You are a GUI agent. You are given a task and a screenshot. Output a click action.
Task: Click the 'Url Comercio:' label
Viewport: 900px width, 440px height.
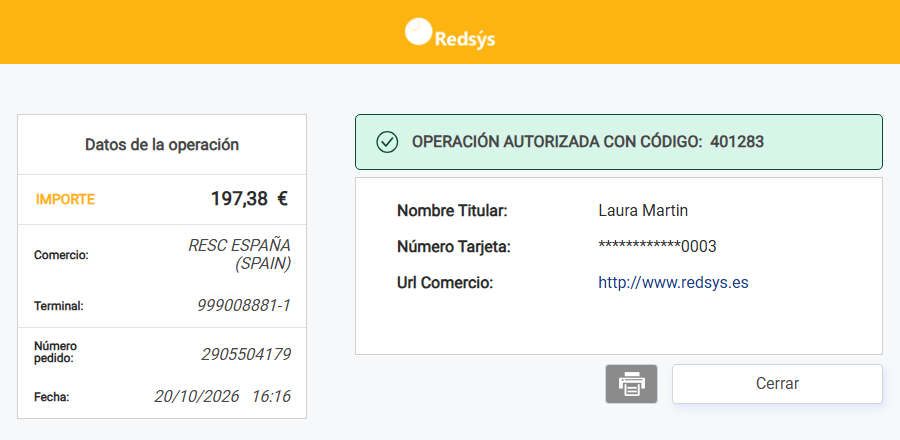pos(445,283)
